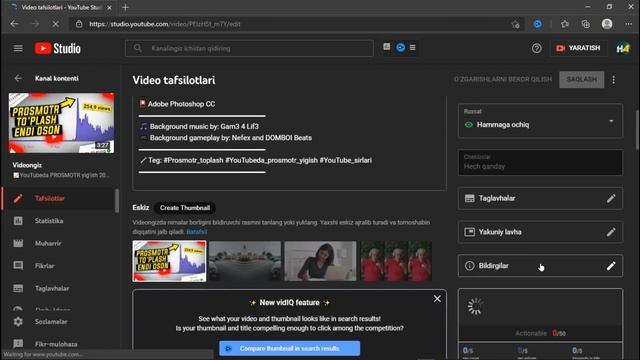Viewport: 640px width, 360px height.
Task: Click Compare thumbnail in search results
Action: 289,348
